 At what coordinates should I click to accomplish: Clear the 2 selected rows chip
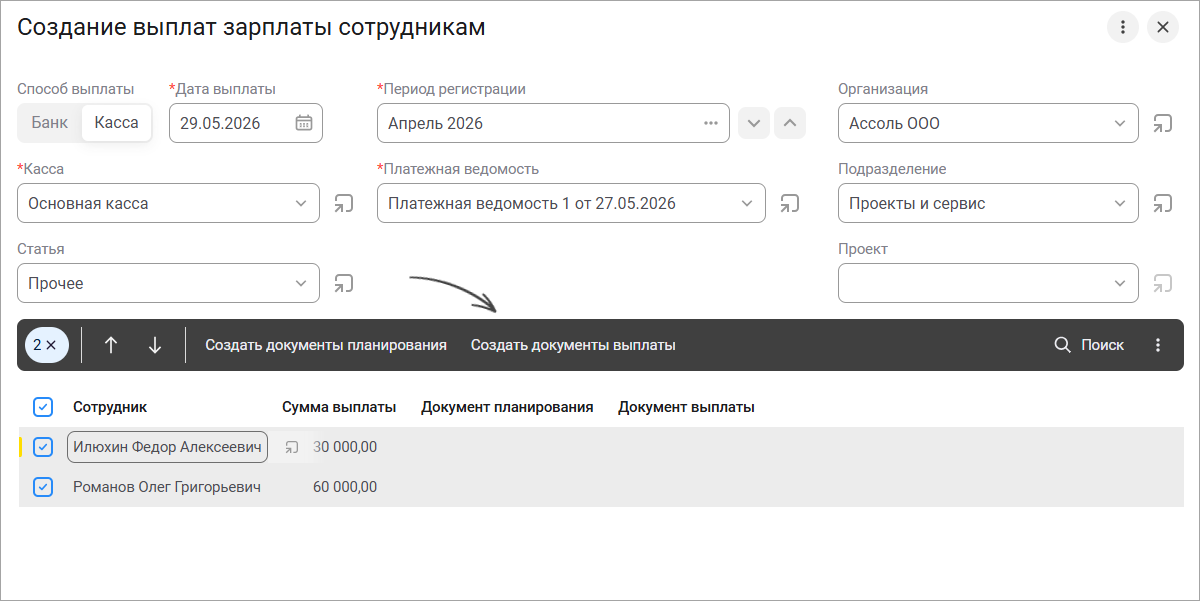coord(46,345)
